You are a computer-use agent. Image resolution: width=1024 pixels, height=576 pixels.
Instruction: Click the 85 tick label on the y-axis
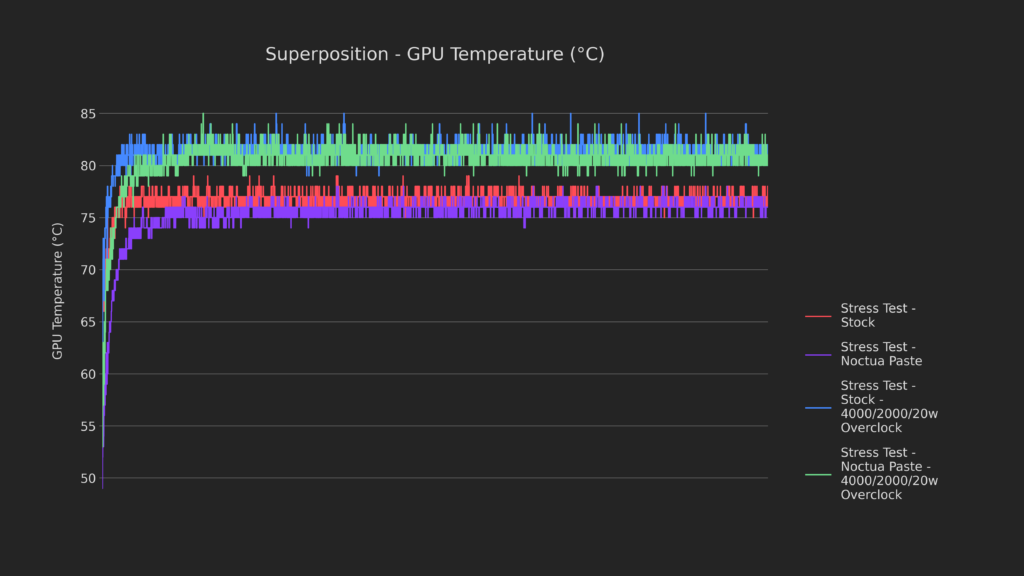[87, 114]
